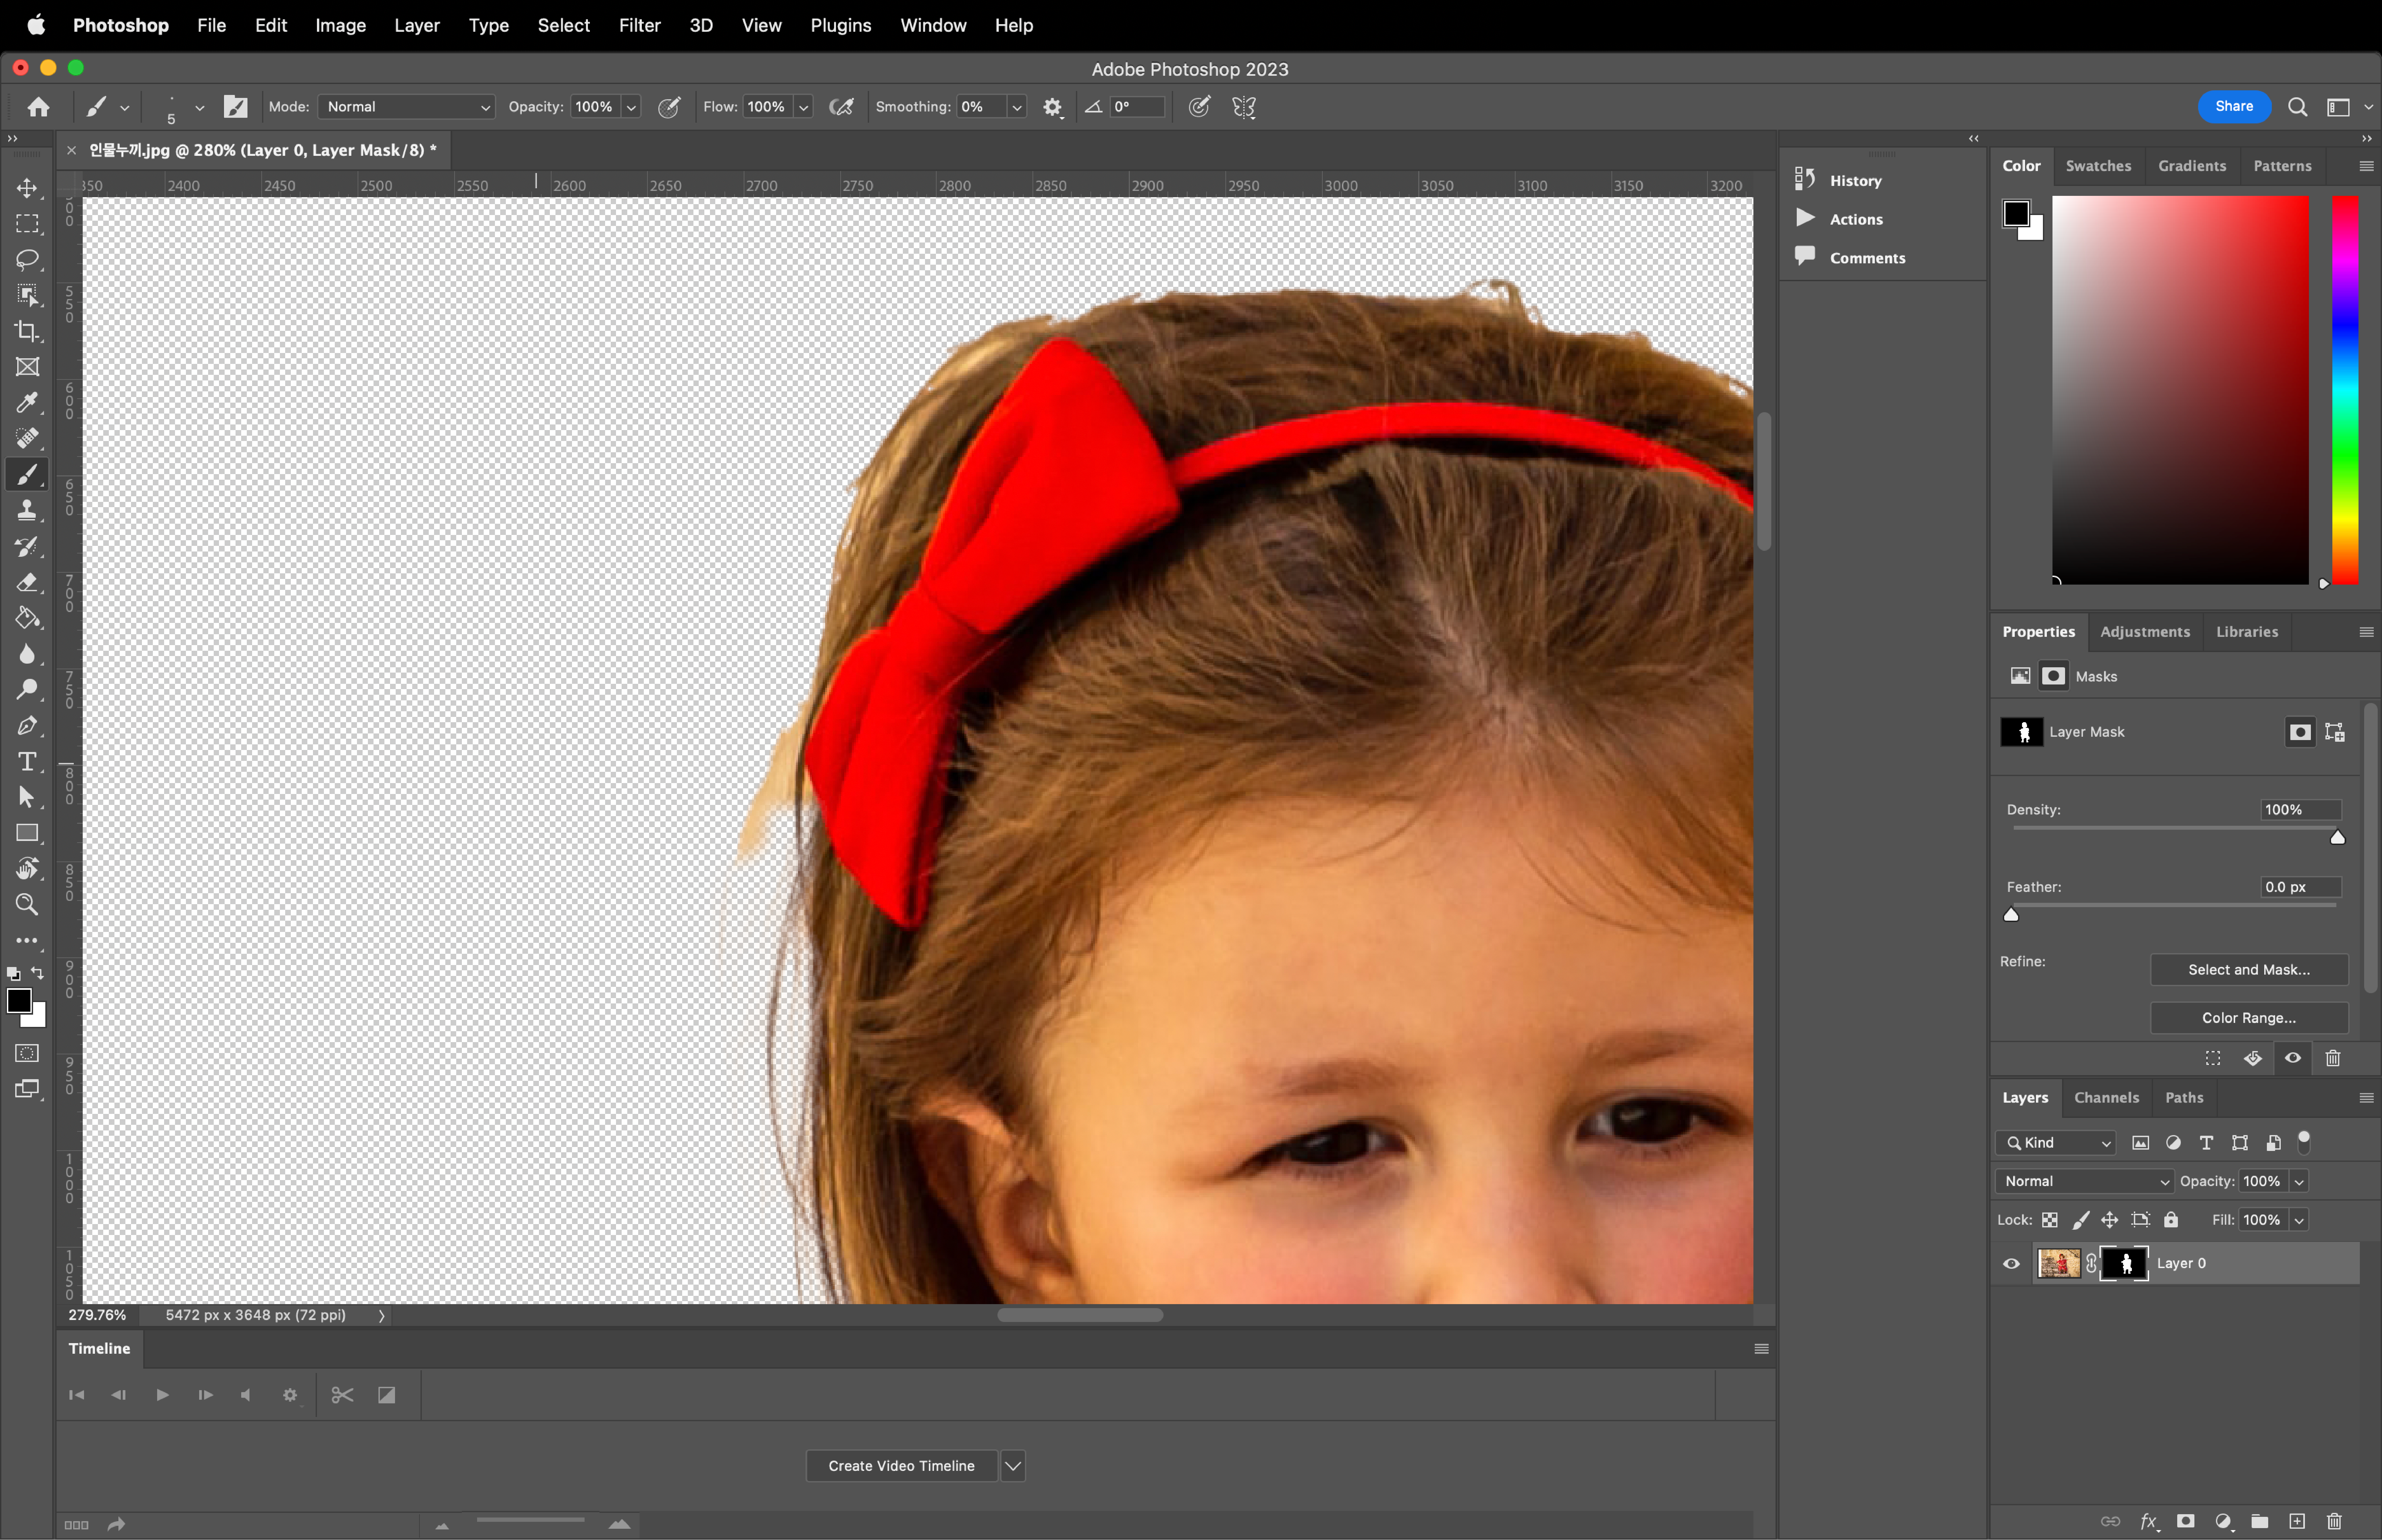Switch to the Adjustments tab
2382x1540 pixels.
point(2145,632)
